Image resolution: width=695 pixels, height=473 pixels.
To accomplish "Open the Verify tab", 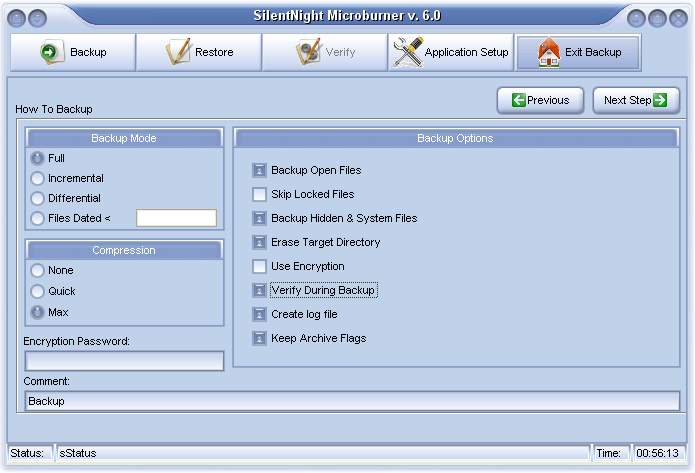I will pyautogui.click(x=324, y=52).
